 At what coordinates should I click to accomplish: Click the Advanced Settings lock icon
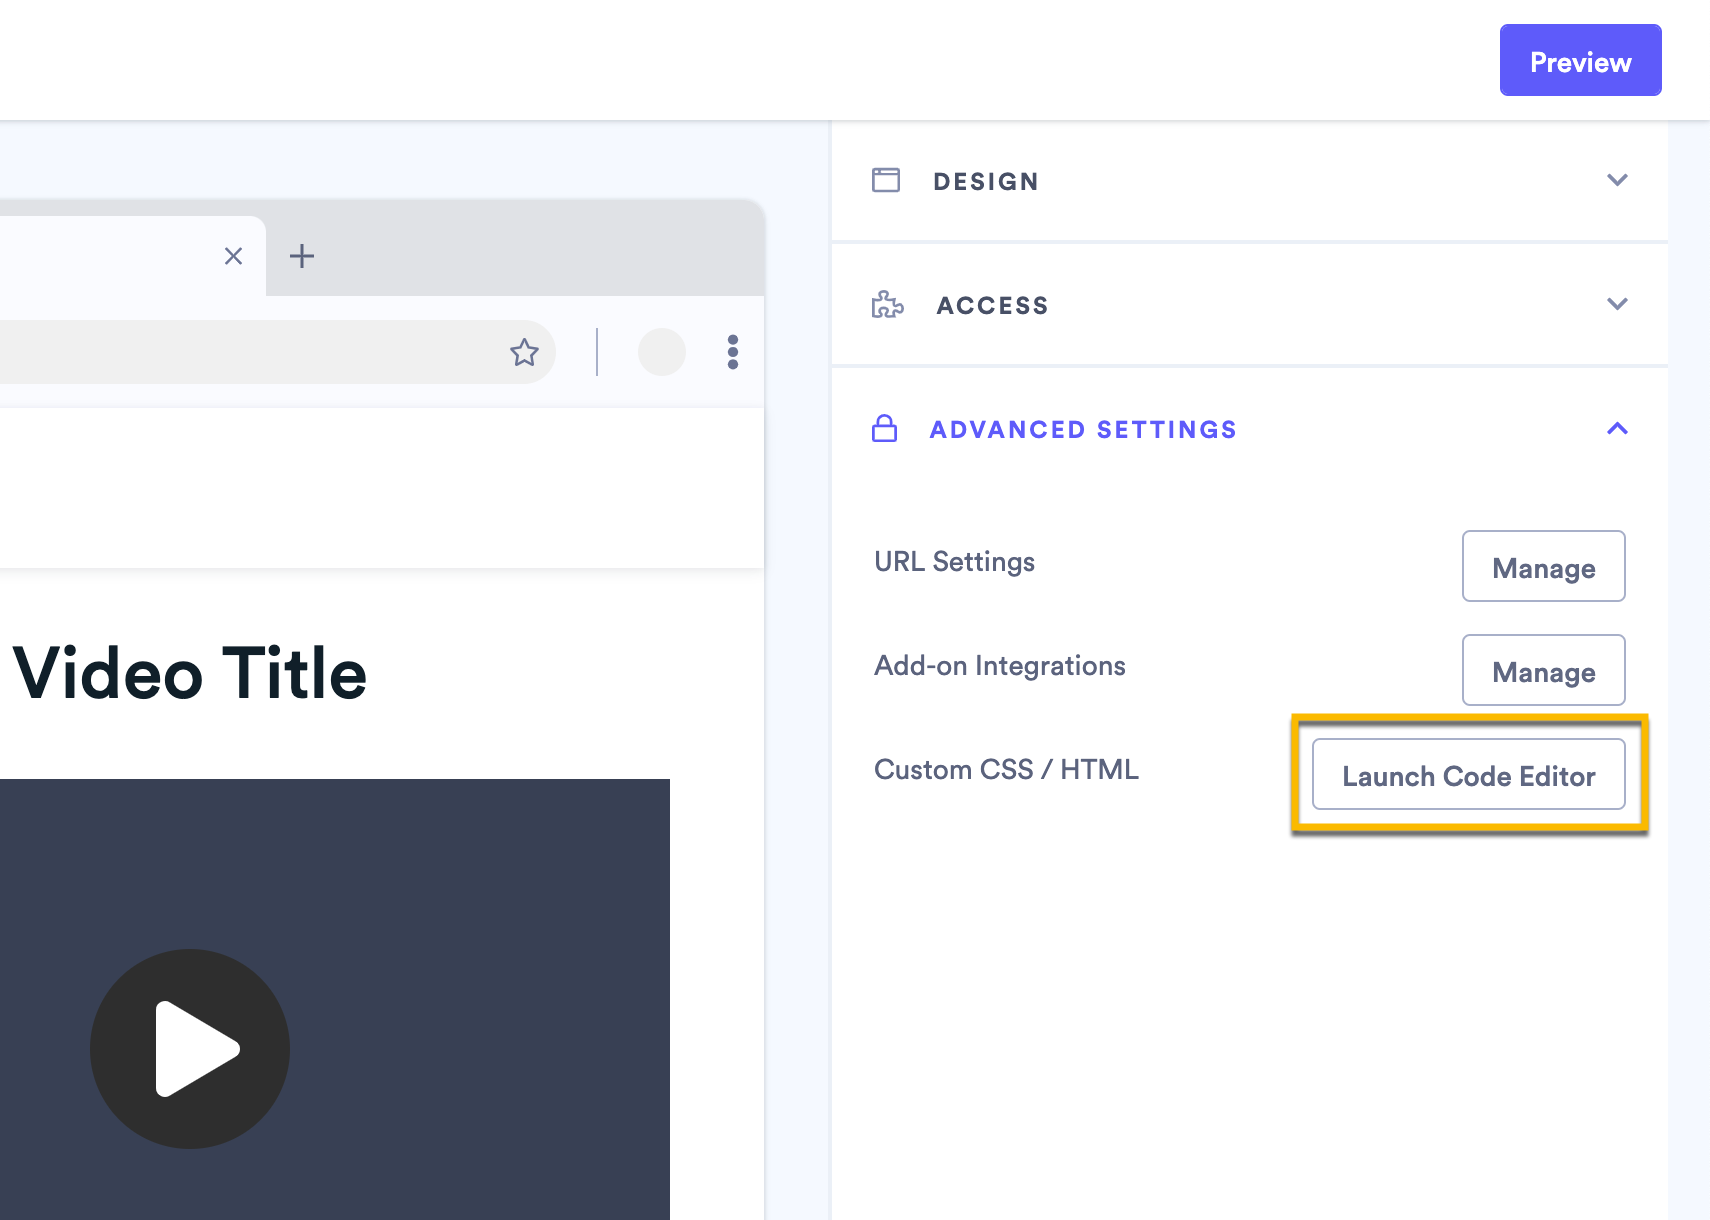[884, 429]
